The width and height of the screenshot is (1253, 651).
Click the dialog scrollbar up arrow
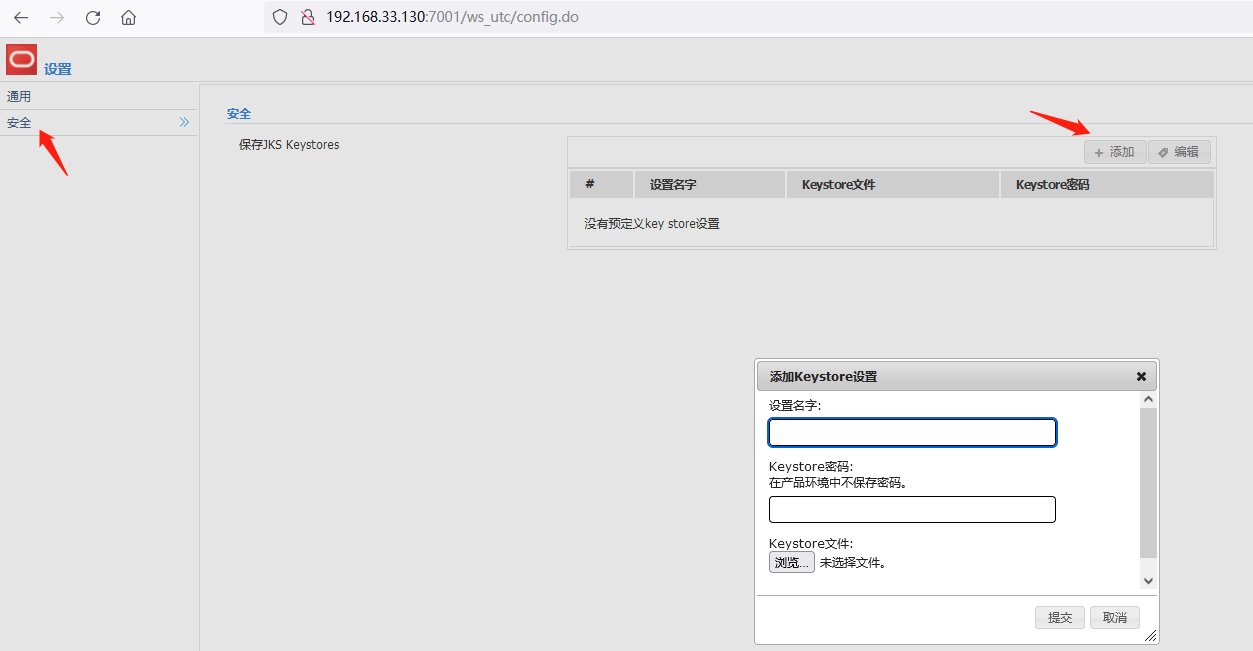[1148, 399]
